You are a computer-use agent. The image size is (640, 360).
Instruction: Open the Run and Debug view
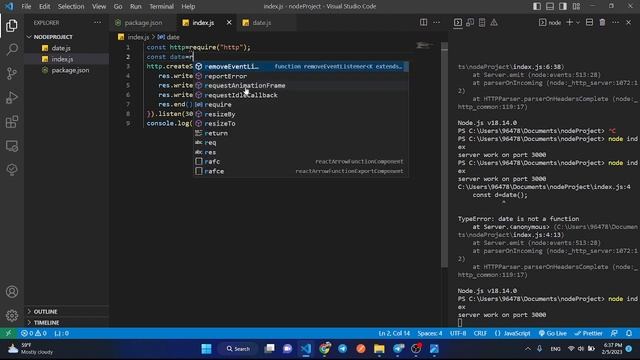[x=12, y=98]
